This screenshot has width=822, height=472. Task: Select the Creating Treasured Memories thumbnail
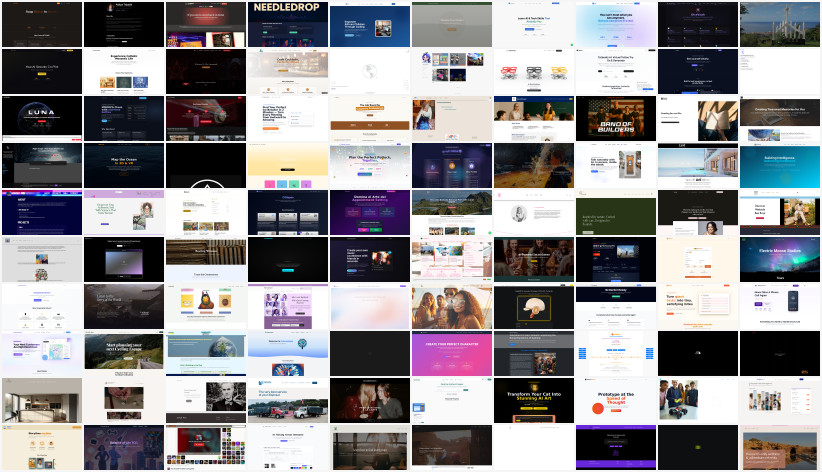pos(780,118)
